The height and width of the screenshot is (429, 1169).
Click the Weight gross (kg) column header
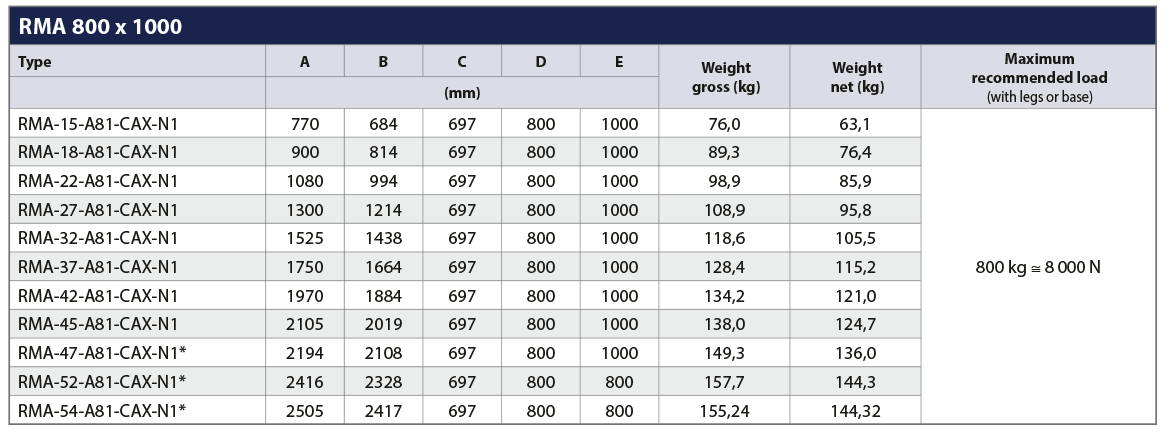(725, 77)
